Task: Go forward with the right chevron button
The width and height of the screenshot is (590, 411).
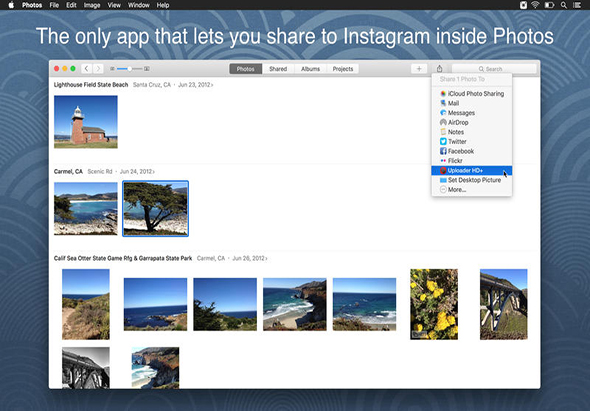Action: pos(98,68)
